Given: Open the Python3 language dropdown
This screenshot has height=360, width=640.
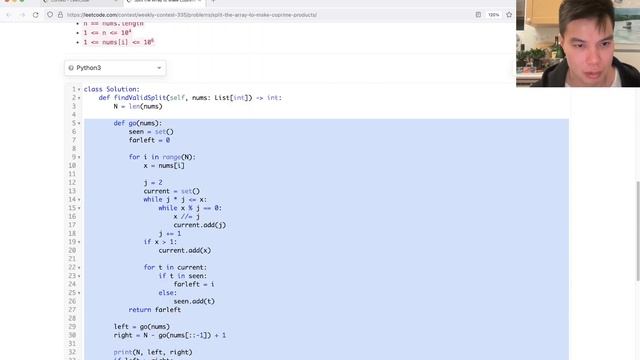Looking at the screenshot, I should (x=115, y=68).
